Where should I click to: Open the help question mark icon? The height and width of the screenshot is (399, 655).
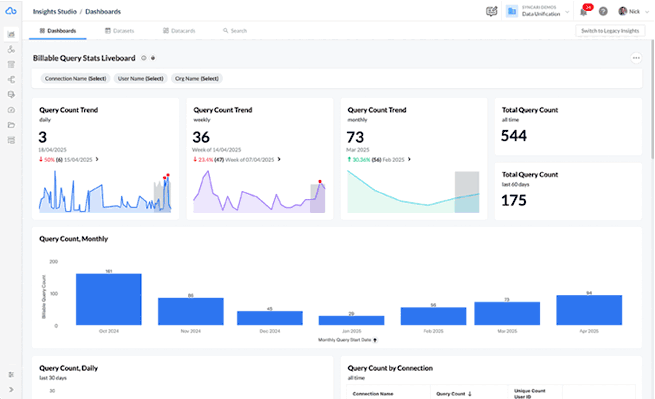coord(603,11)
